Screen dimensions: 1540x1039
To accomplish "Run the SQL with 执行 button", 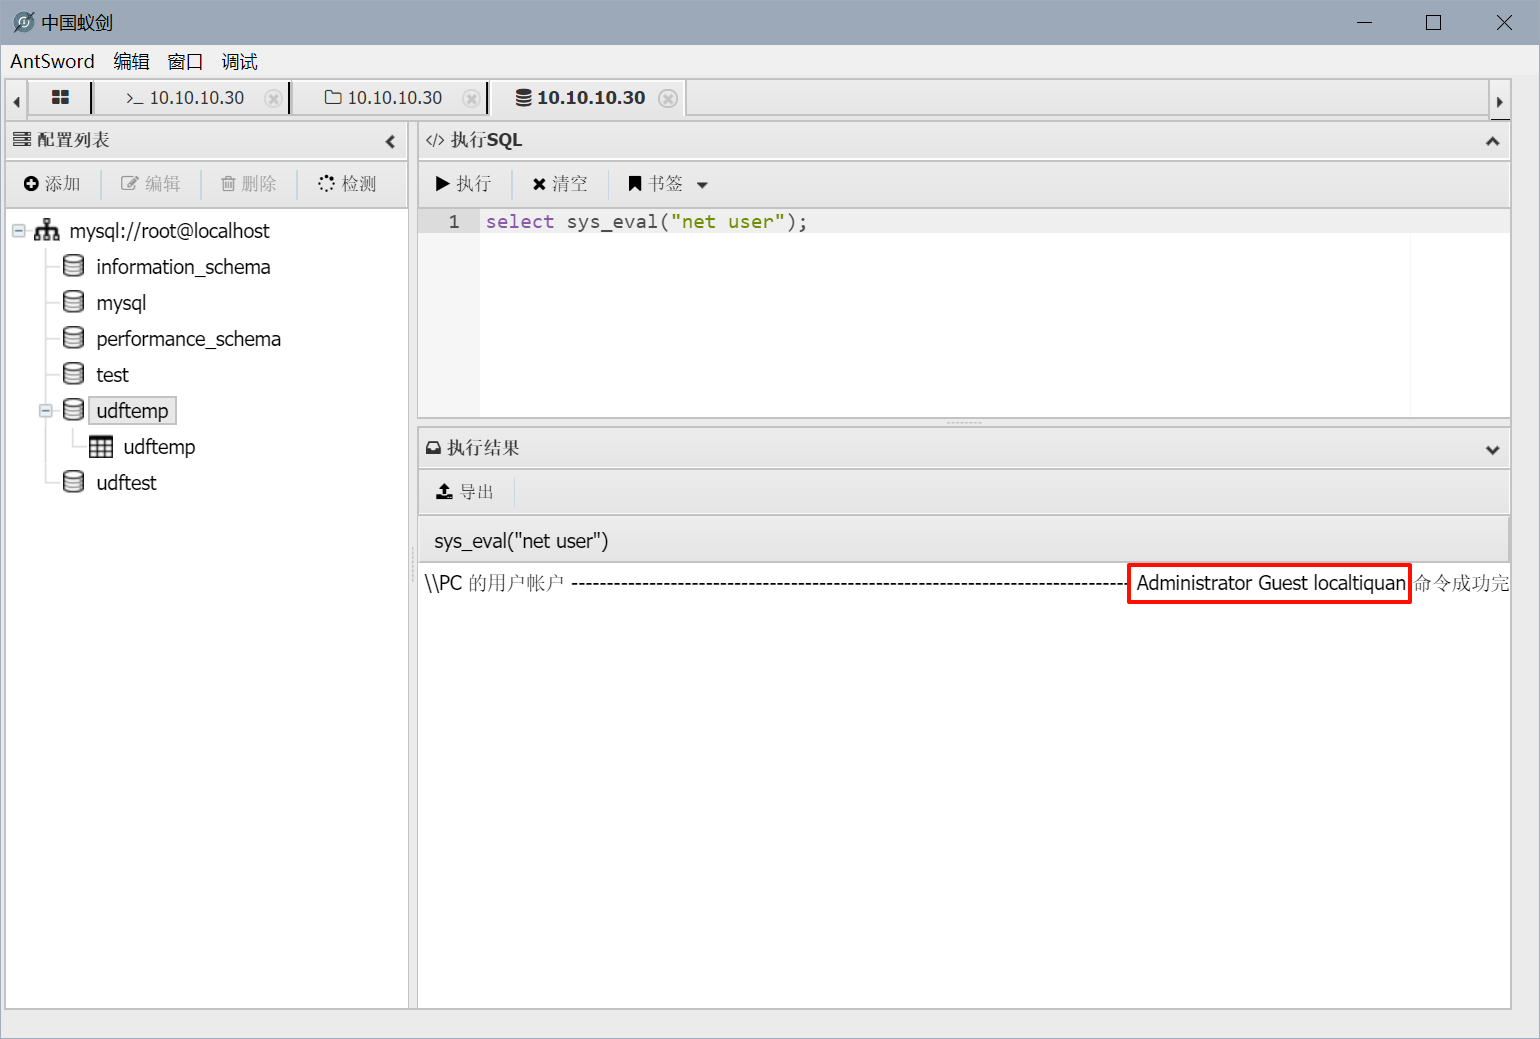I will [x=464, y=184].
